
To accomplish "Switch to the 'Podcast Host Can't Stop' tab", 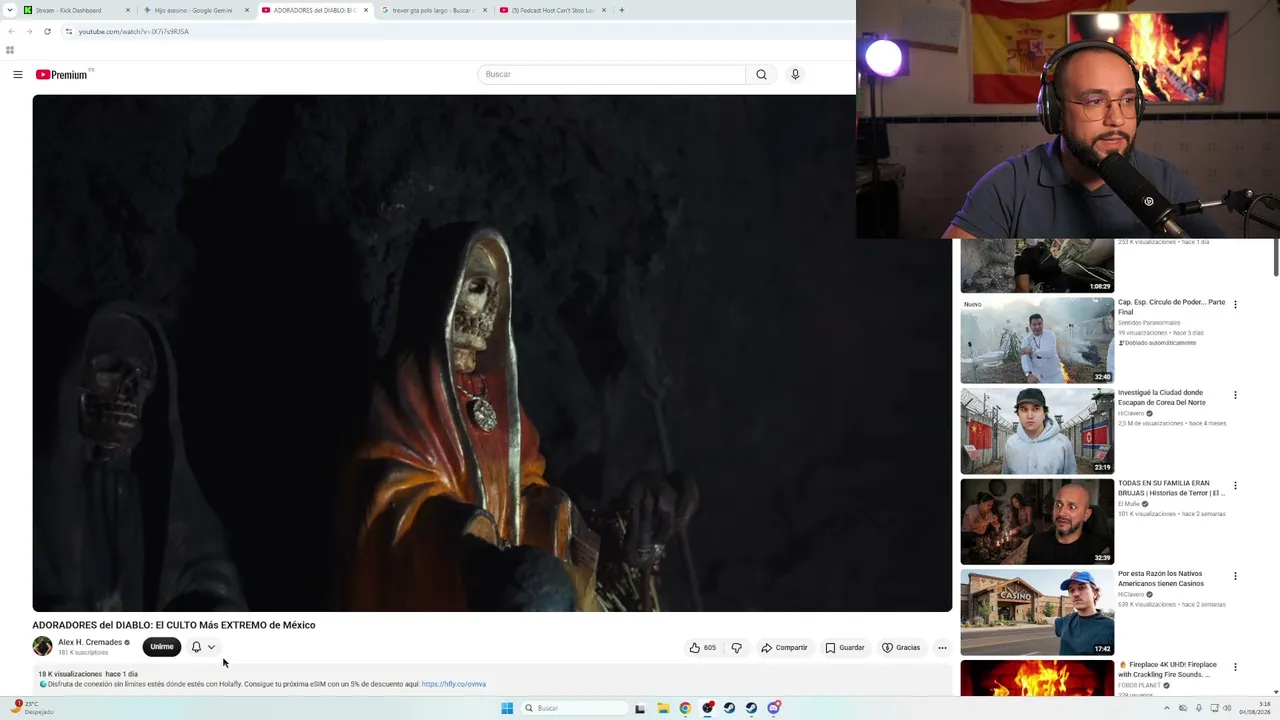I will click(x=552, y=10).
